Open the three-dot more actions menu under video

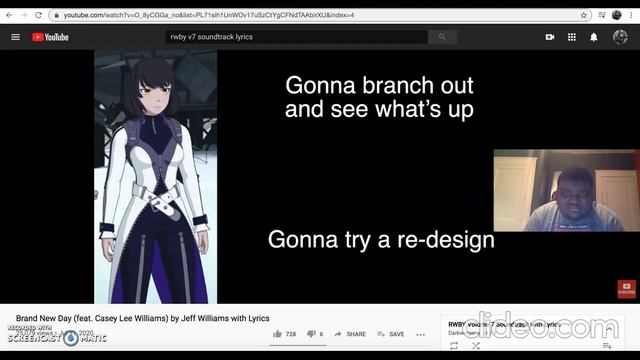click(420, 334)
